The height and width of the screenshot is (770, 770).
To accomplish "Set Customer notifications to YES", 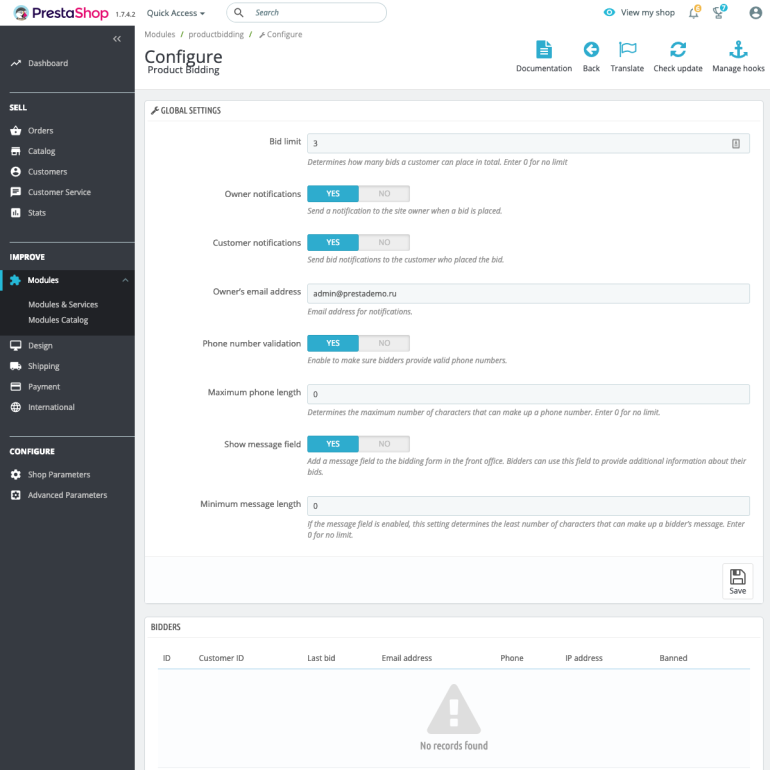I will coord(333,243).
